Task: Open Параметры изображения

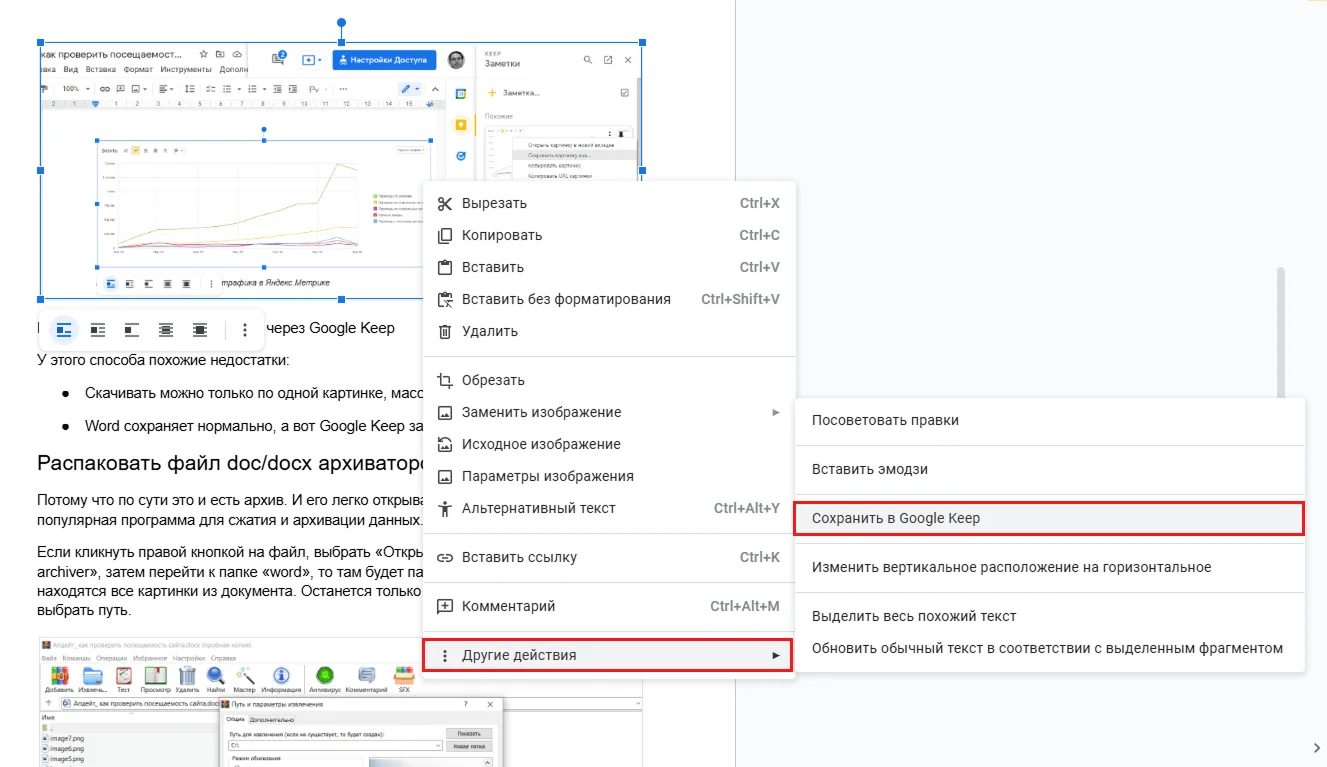Action: 609,476
